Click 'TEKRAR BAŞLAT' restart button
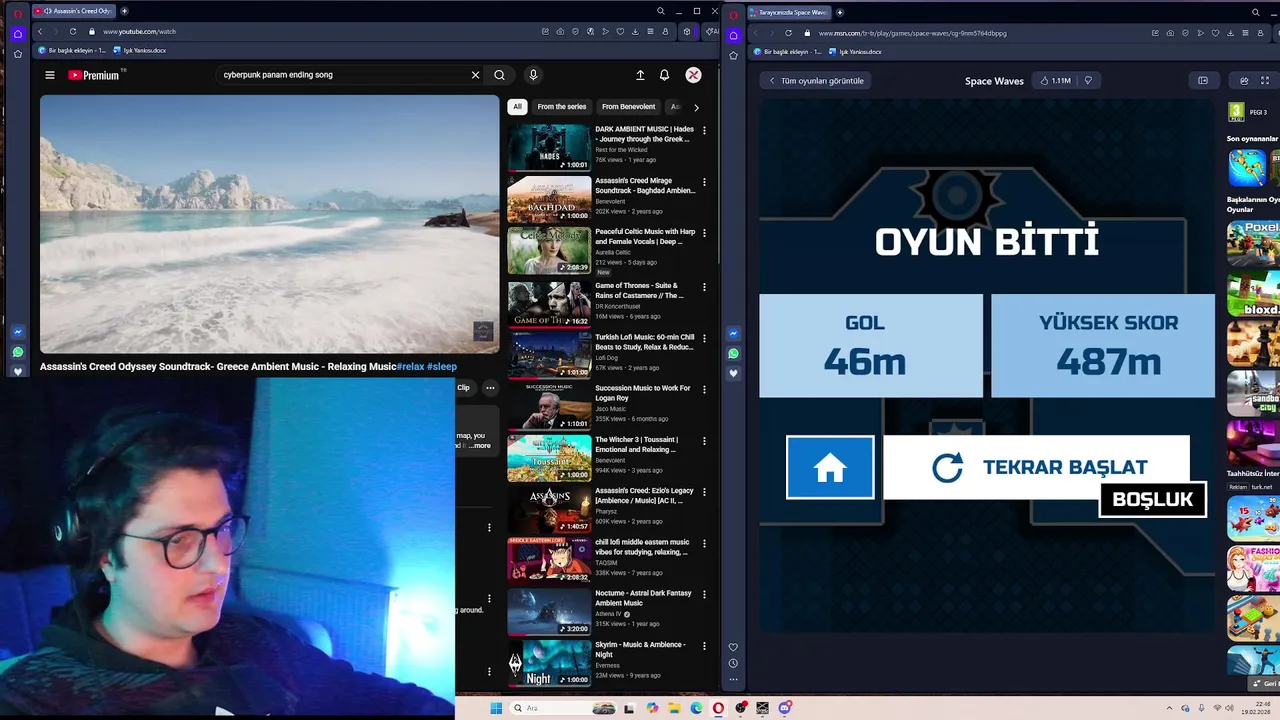Image resolution: width=1280 pixels, height=720 pixels. (1036, 467)
